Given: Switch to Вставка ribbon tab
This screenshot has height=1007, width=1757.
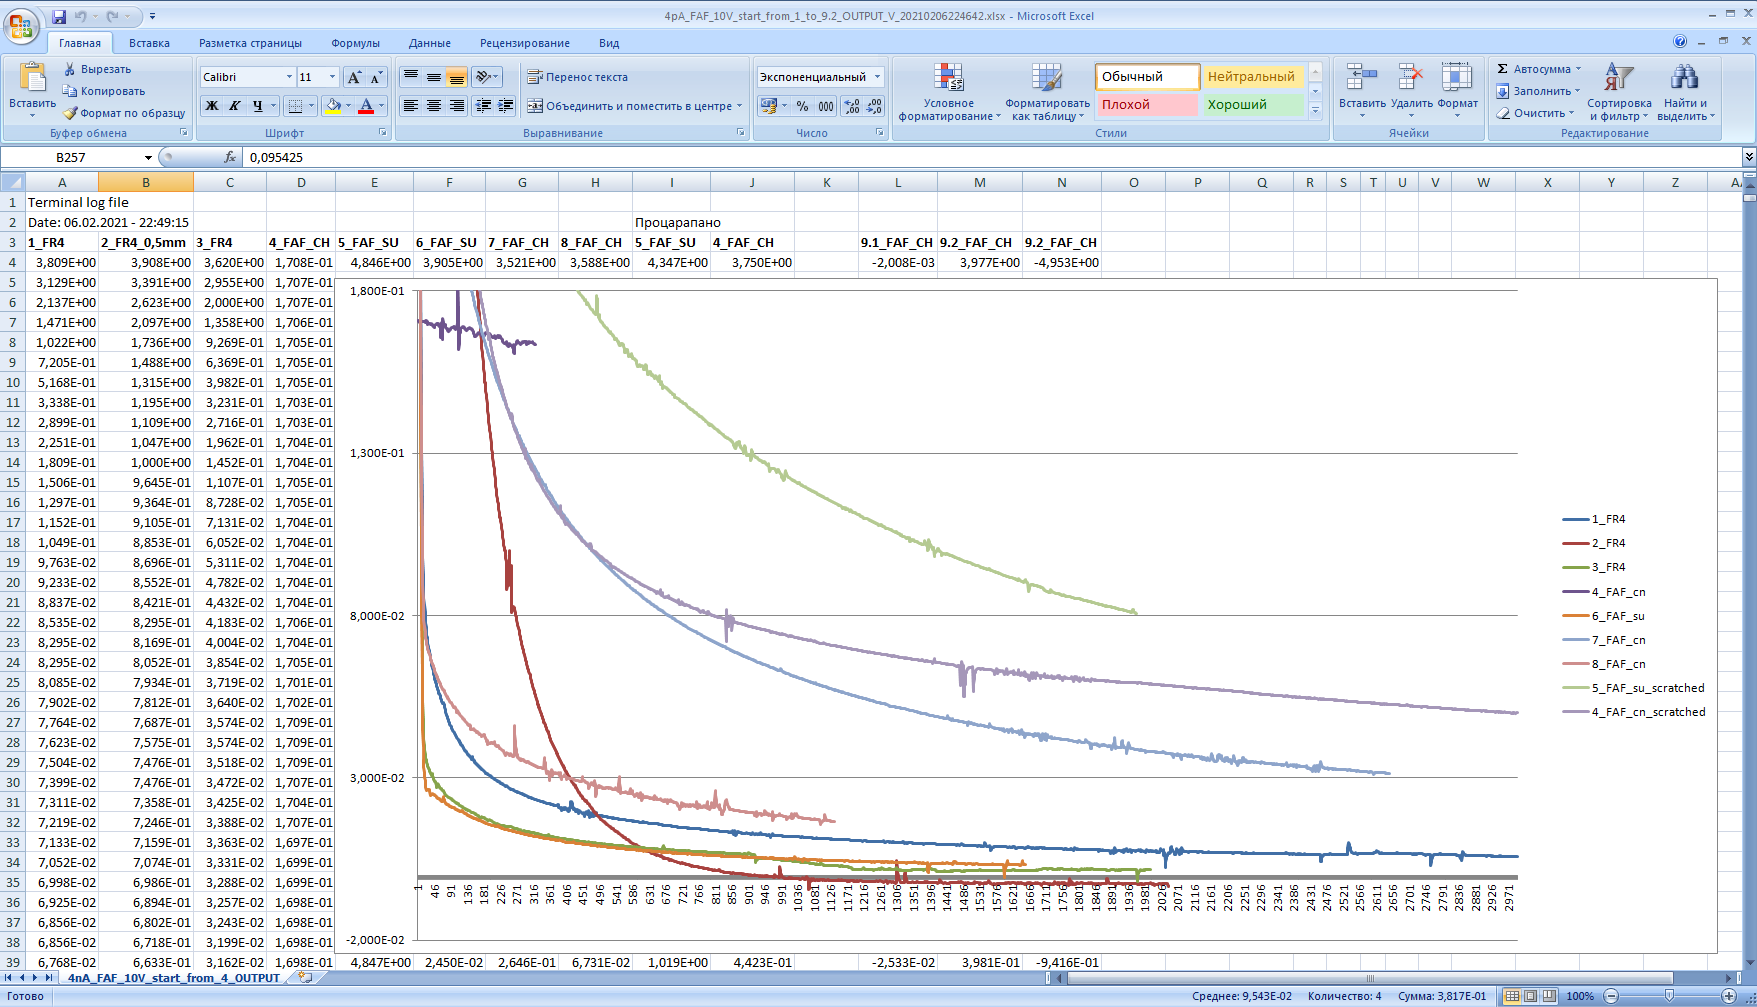Looking at the screenshot, I should 149,43.
